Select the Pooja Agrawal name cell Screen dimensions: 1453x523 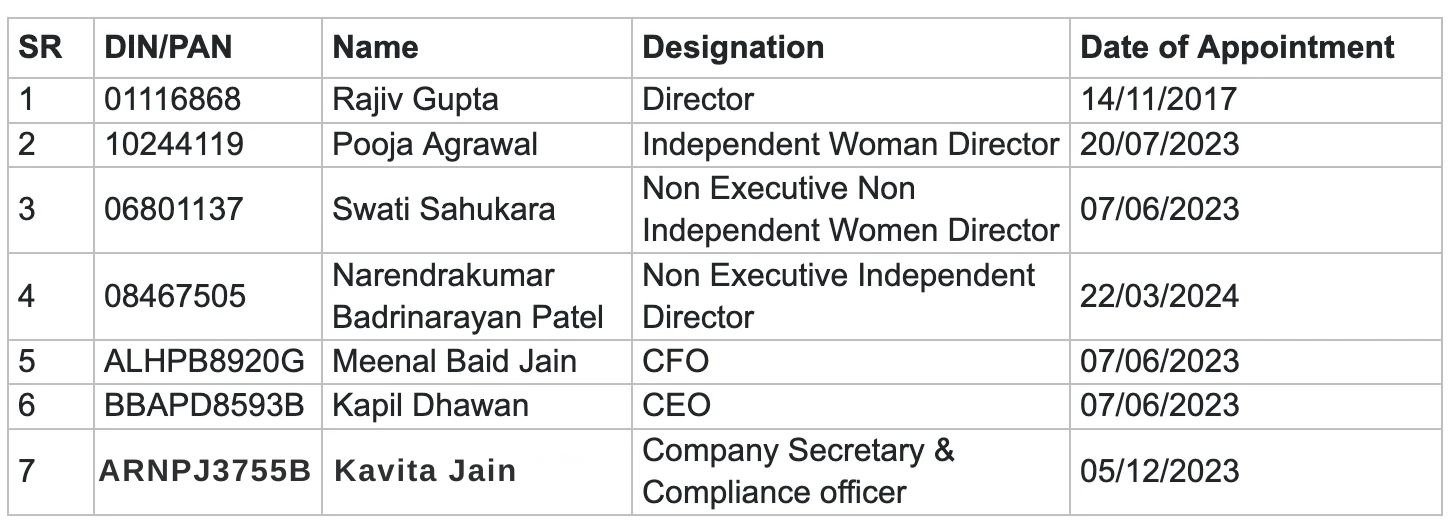[435, 144]
